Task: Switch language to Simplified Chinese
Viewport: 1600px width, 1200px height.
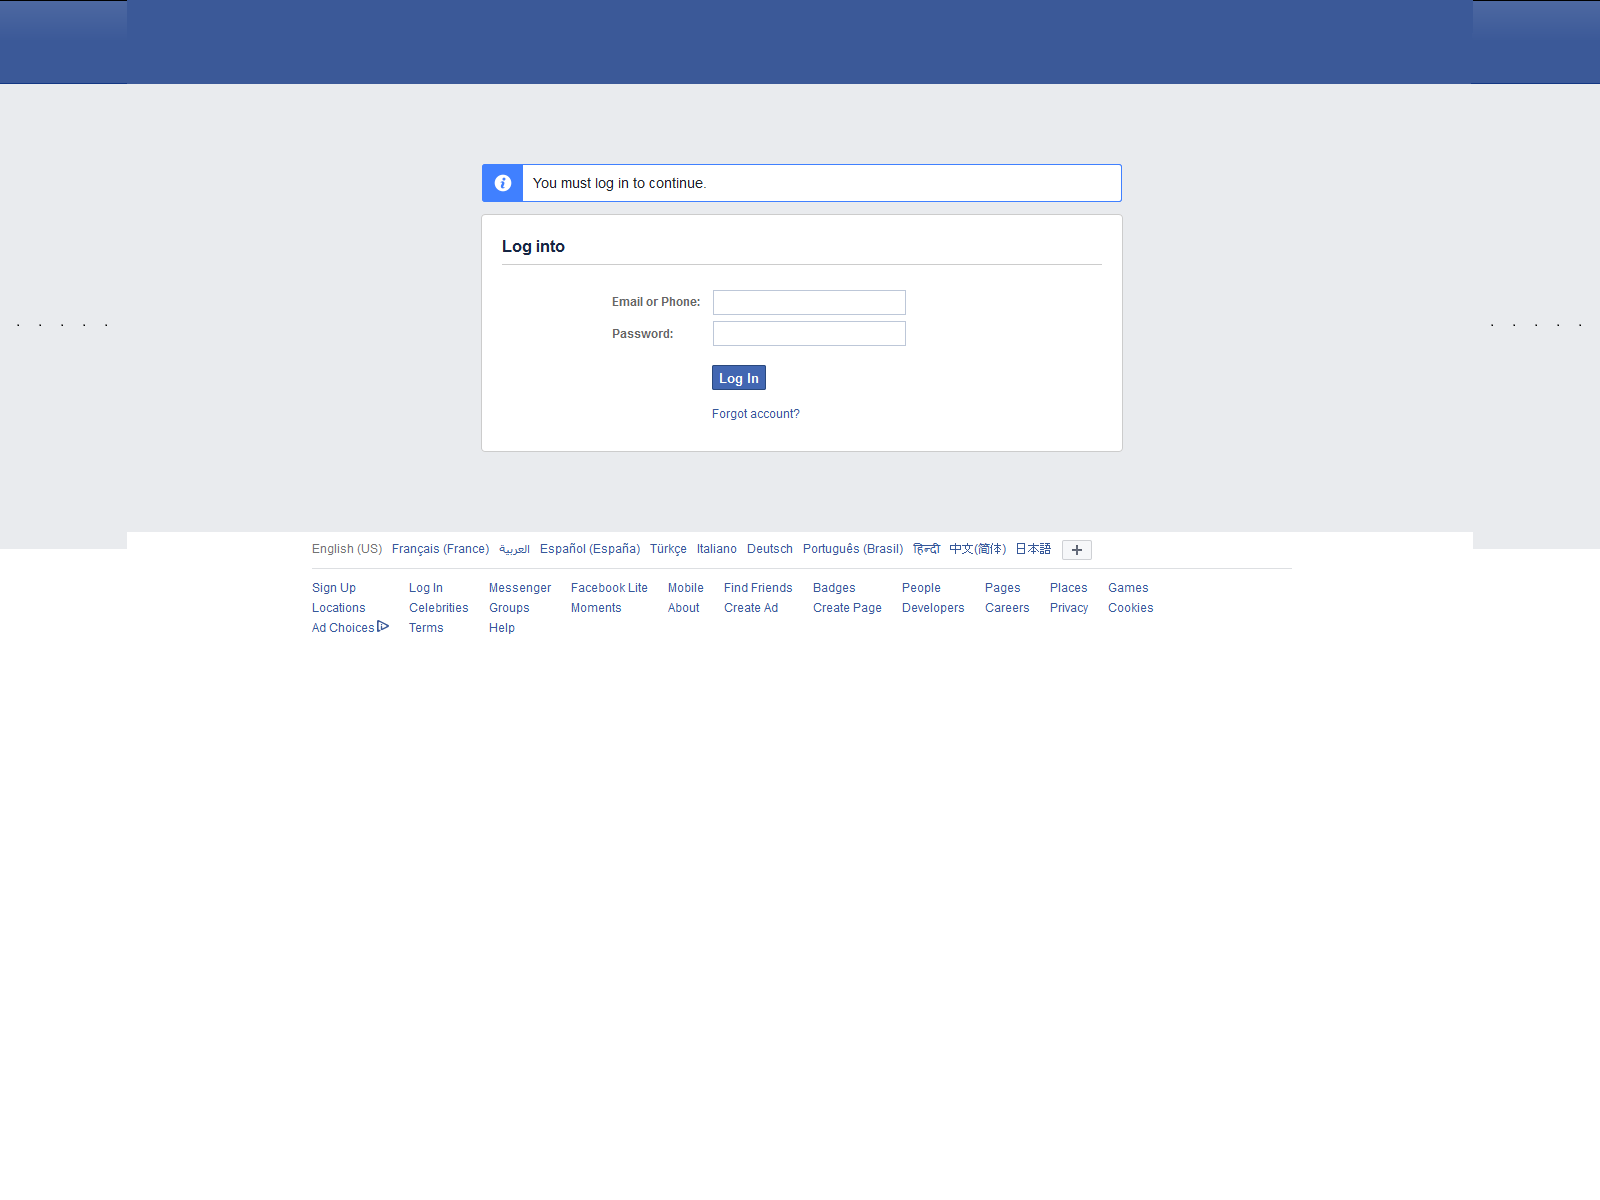Action: point(978,549)
